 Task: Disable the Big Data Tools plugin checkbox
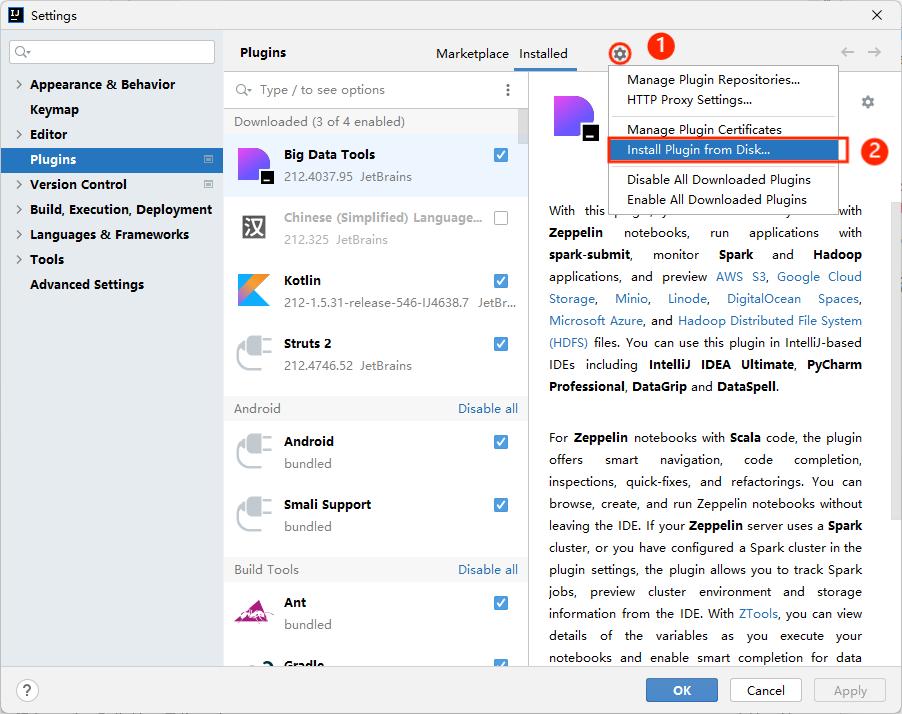point(501,155)
